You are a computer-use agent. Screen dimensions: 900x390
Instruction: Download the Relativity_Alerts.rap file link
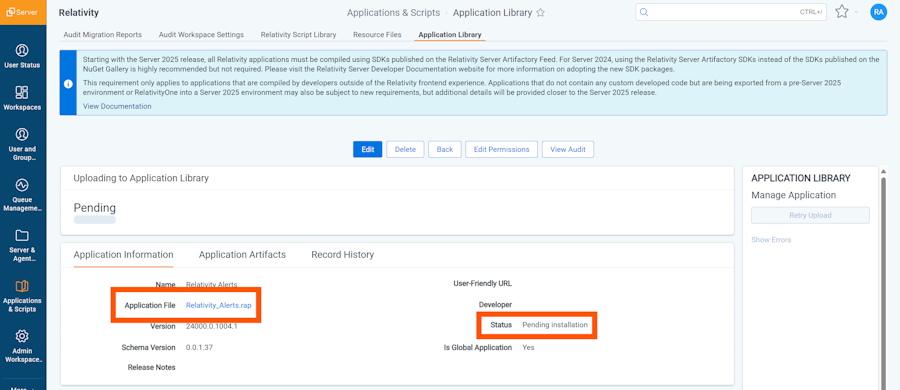click(x=219, y=306)
